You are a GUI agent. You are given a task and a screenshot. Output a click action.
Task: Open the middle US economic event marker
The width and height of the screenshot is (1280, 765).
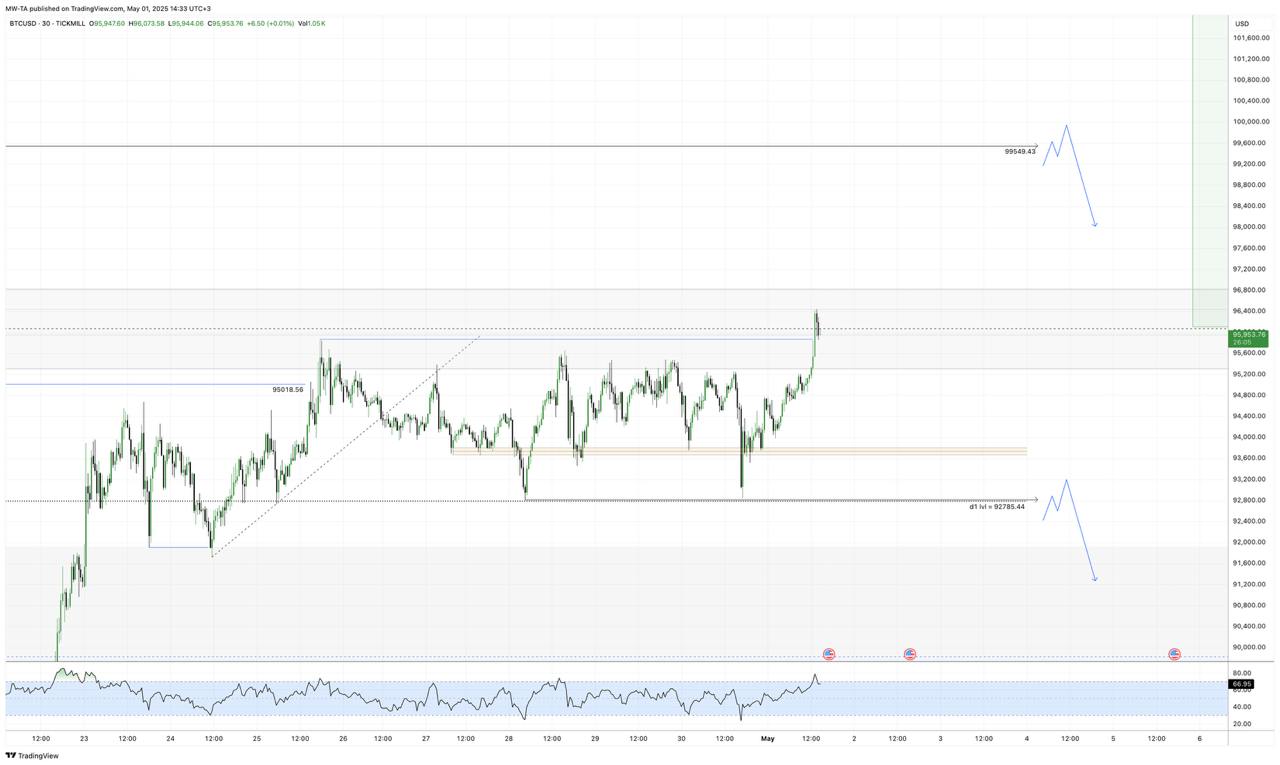click(x=910, y=654)
